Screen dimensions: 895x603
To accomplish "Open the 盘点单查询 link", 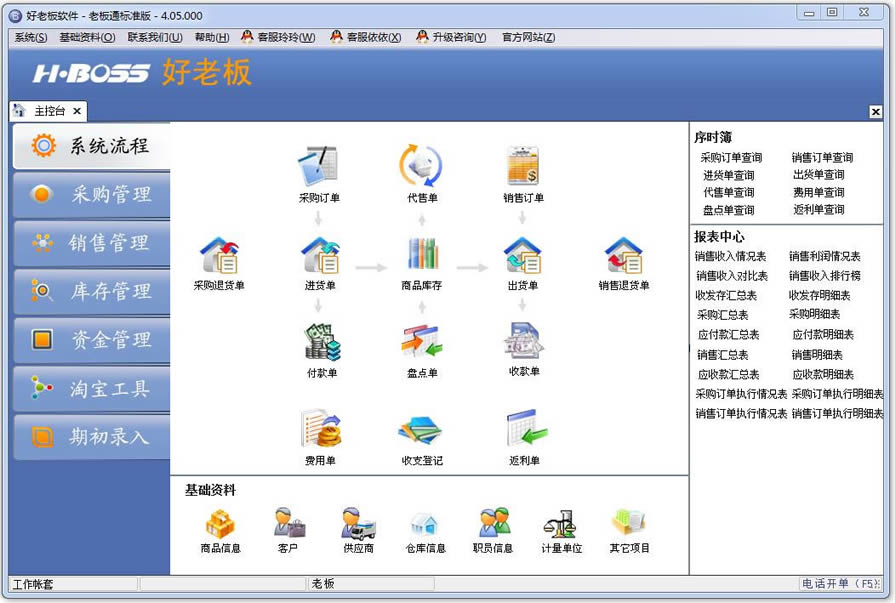I will pos(729,210).
